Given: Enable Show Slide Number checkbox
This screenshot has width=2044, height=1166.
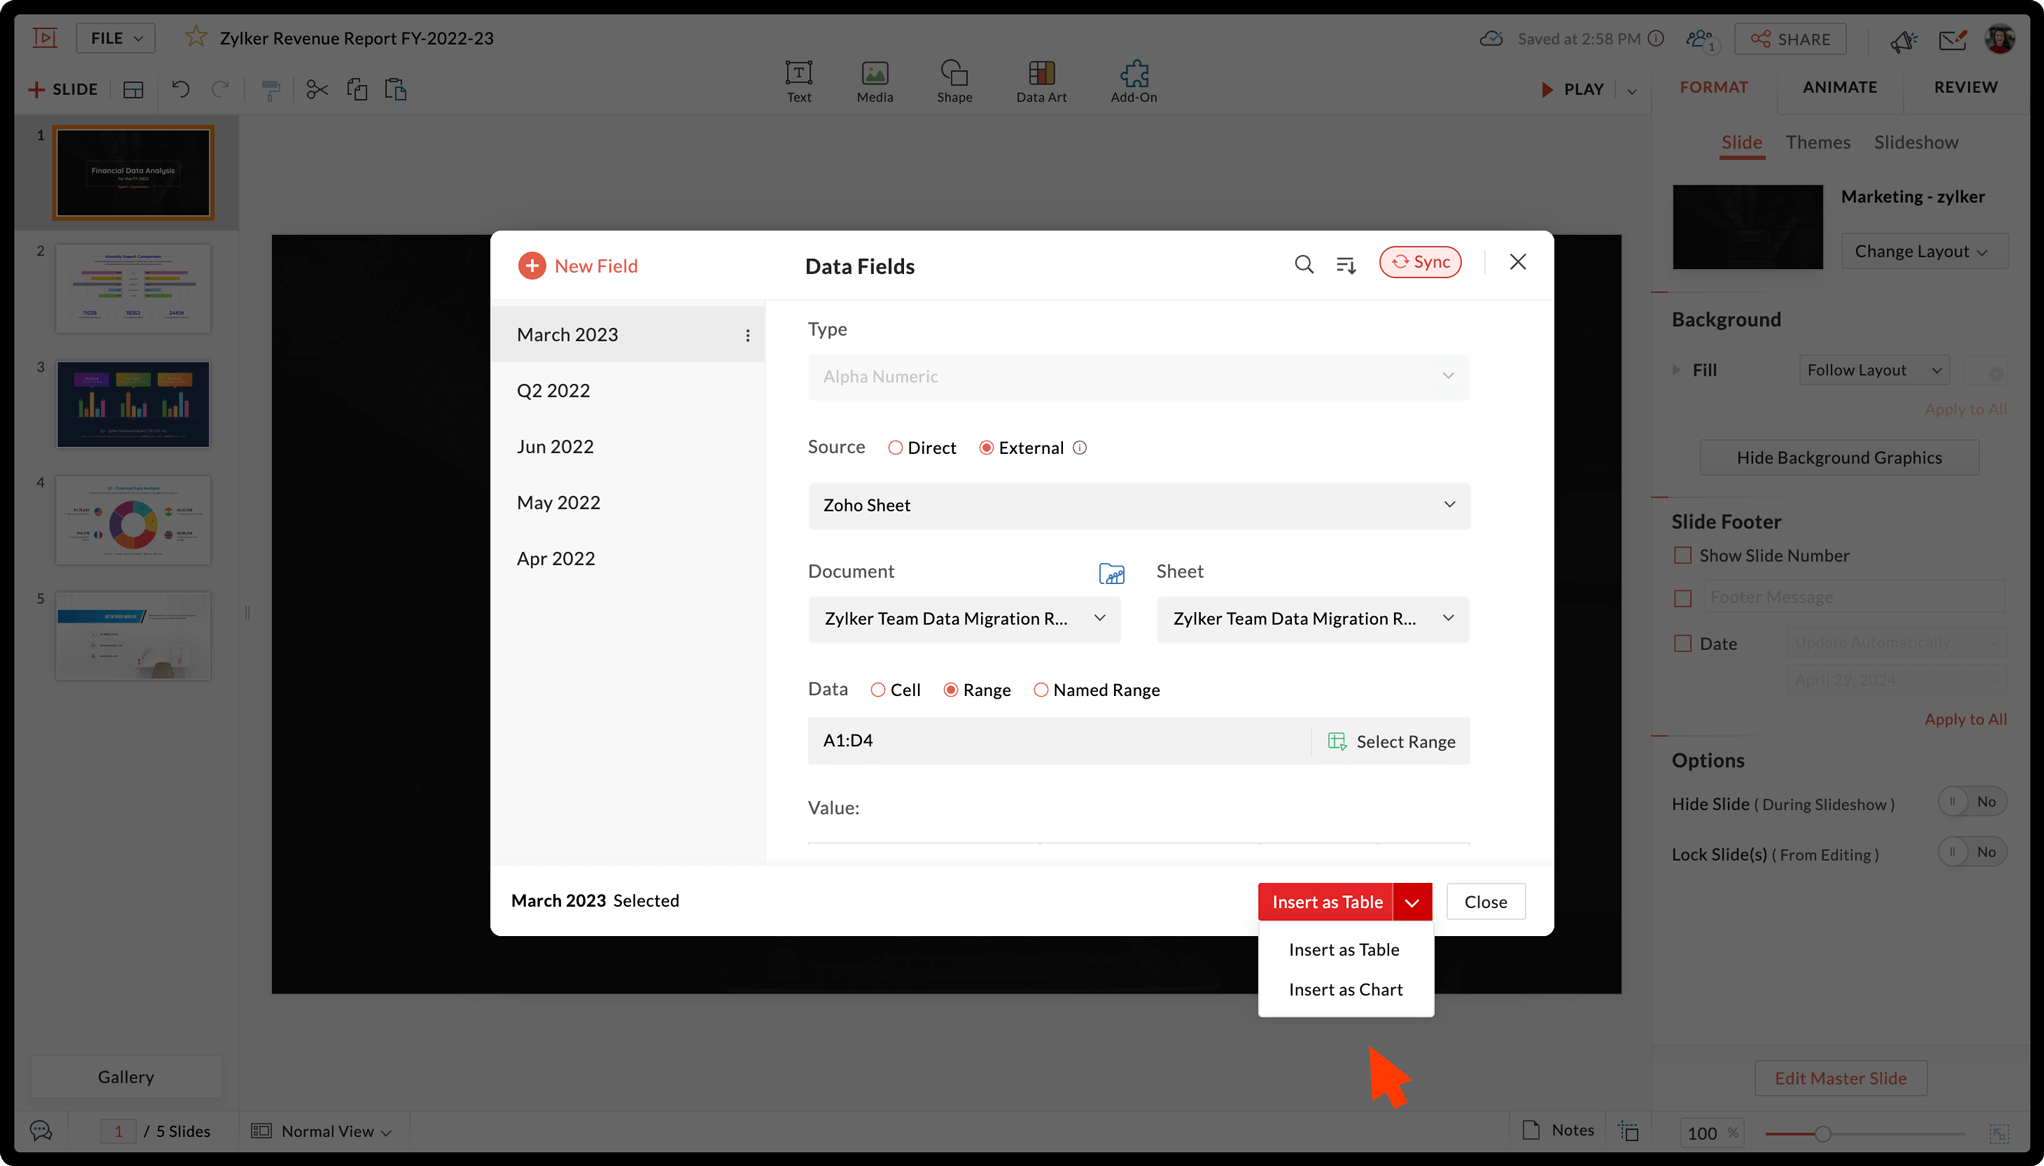Looking at the screenshot, I should pyautogui.click(x=1682, y=555).
